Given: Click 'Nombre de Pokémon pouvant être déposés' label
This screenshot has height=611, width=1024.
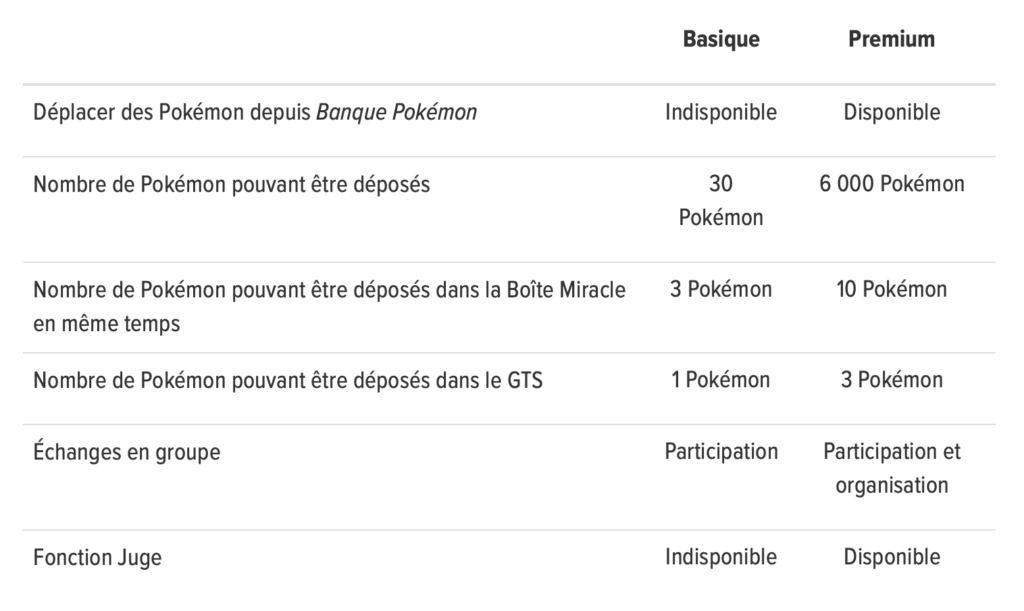Looking at the screenshot, I should [x=231, y=185].
